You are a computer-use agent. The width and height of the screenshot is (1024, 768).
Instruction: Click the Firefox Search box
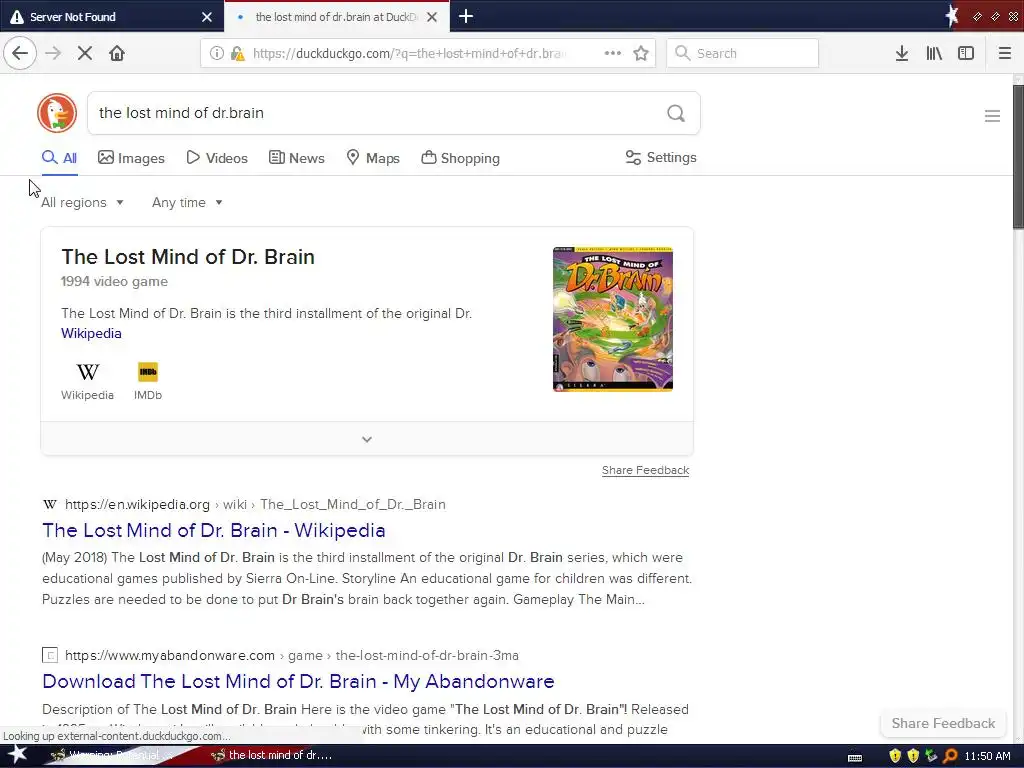743,53
